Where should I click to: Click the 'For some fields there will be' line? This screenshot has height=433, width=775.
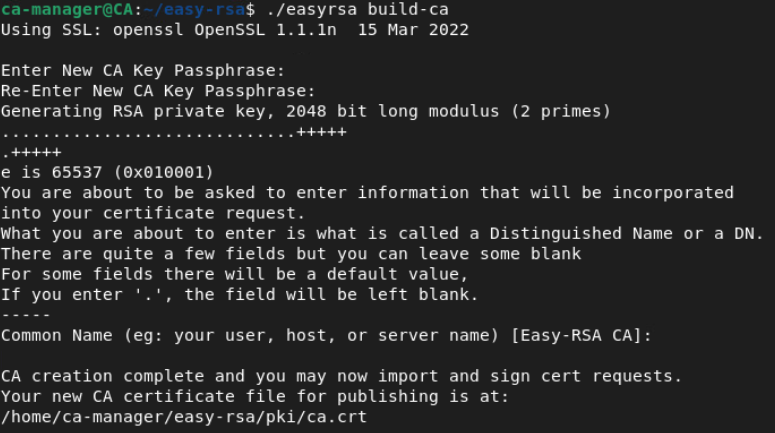(235, 274)
